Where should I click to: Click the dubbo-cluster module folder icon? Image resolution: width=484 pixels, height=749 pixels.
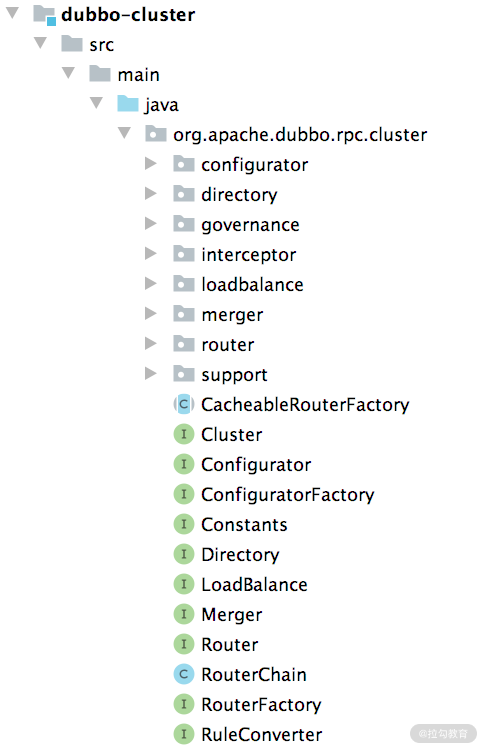pos(44,15)
